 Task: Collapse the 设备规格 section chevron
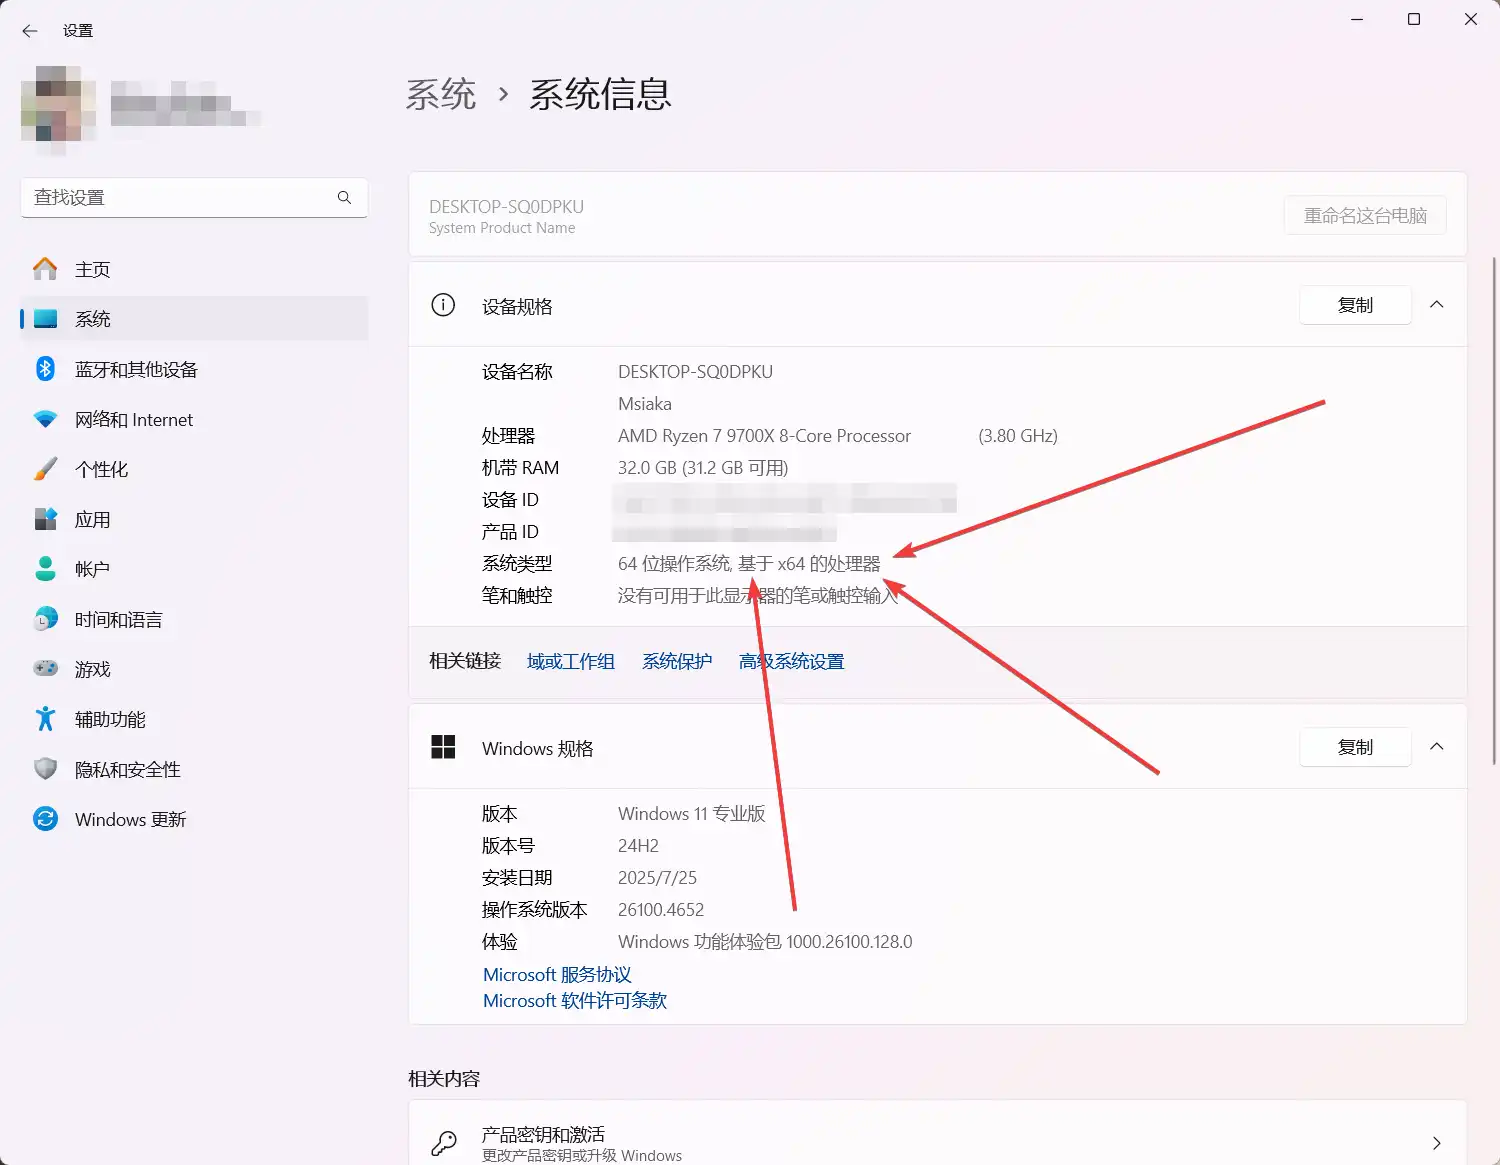pyautogui.click(x=1437, y=305)
